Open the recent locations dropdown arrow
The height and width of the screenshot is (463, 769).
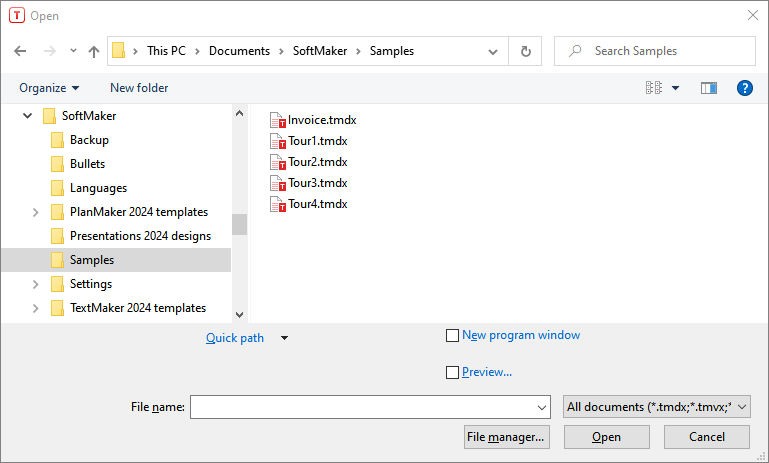73,51
